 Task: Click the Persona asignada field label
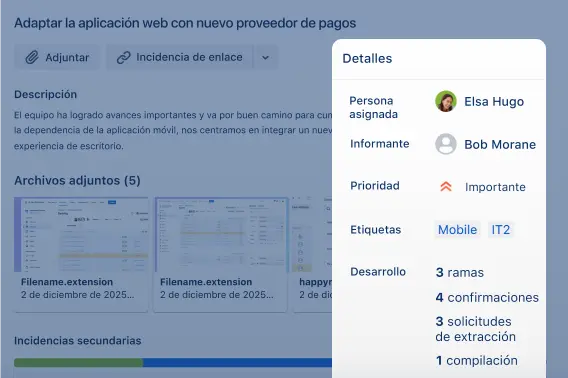pyautogui.click(x=373, y=107)
